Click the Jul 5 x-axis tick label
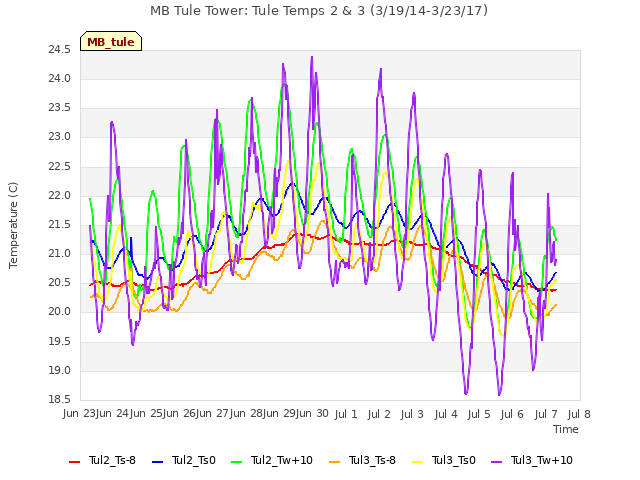 pos(479,414)
